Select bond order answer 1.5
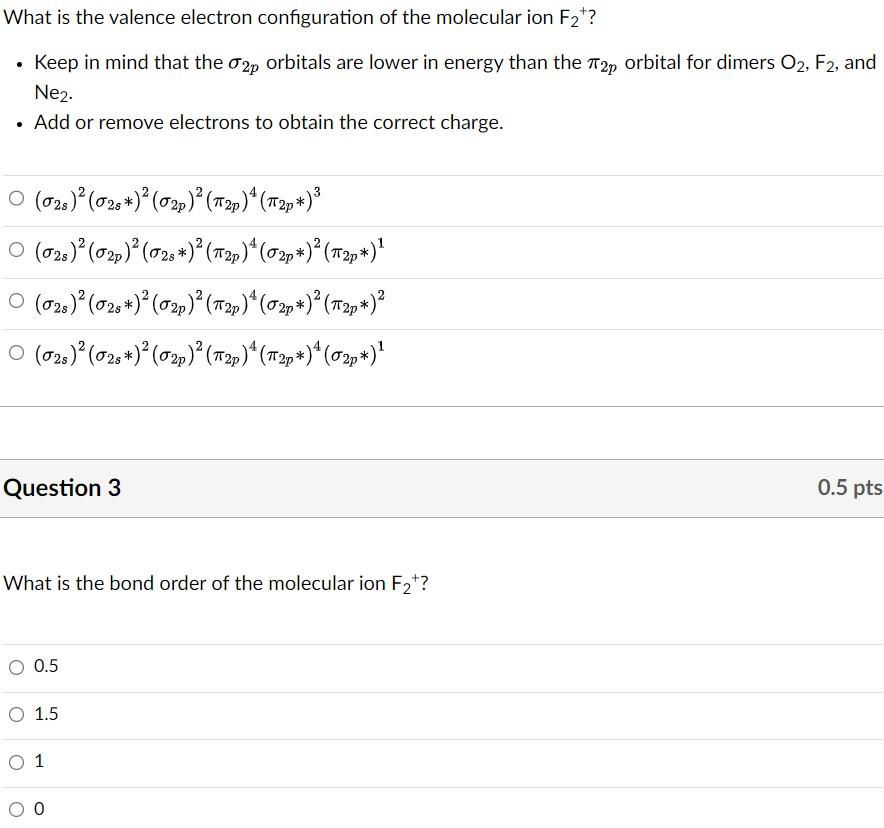 pyautogui.click(x=16, y=713)
